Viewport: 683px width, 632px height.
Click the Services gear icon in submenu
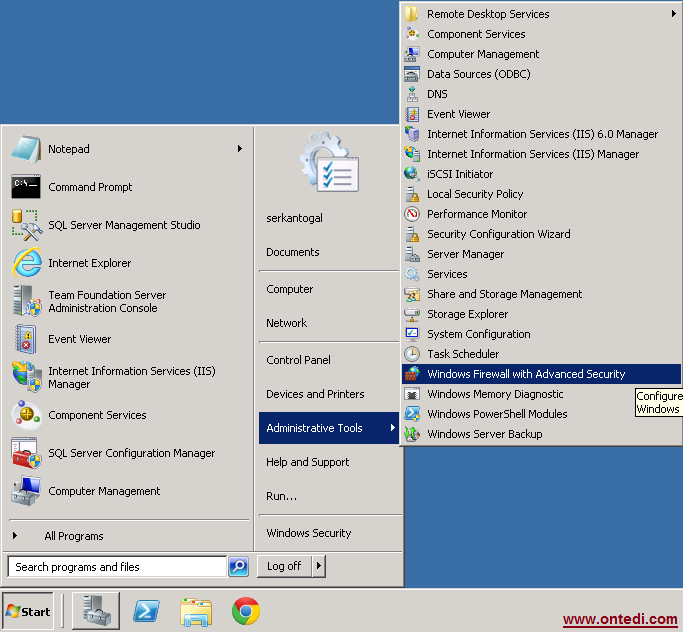(x=412, y=274)
